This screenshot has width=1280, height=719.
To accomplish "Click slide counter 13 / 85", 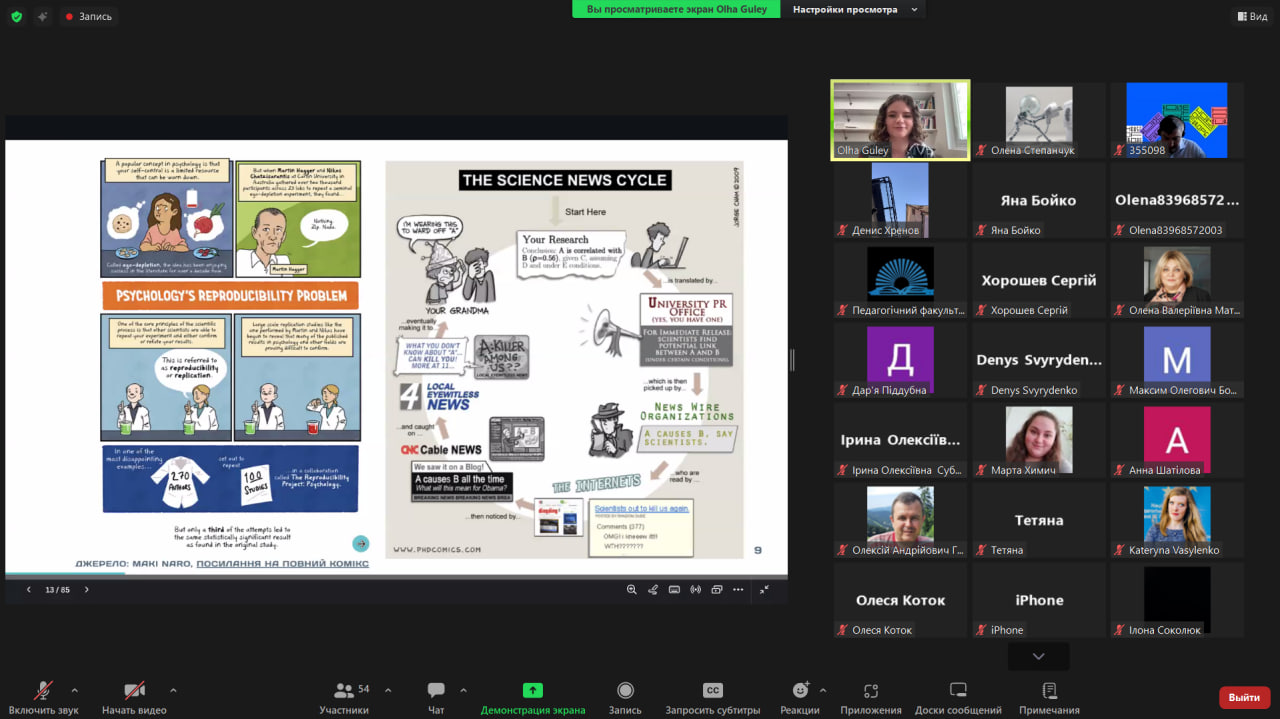I will click(x=57, y=590).
